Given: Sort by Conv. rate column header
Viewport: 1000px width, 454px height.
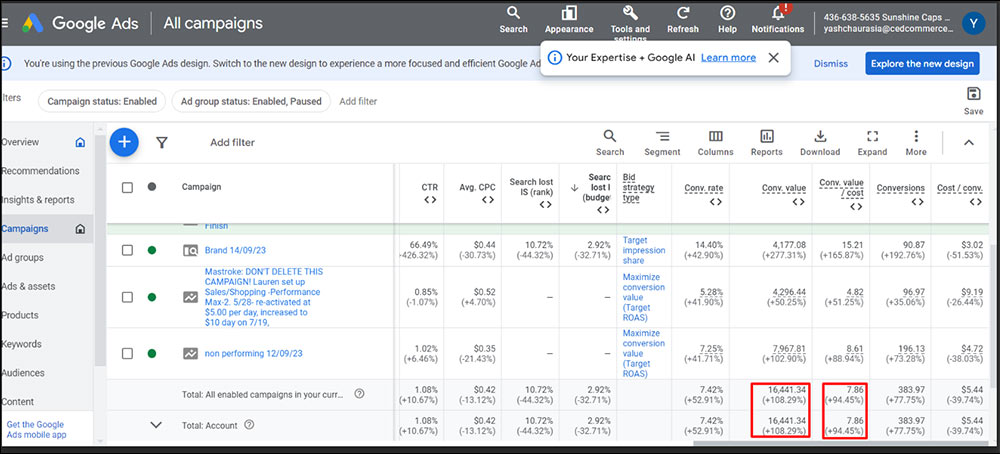Looking at the screenshot, I should point(703,187).
